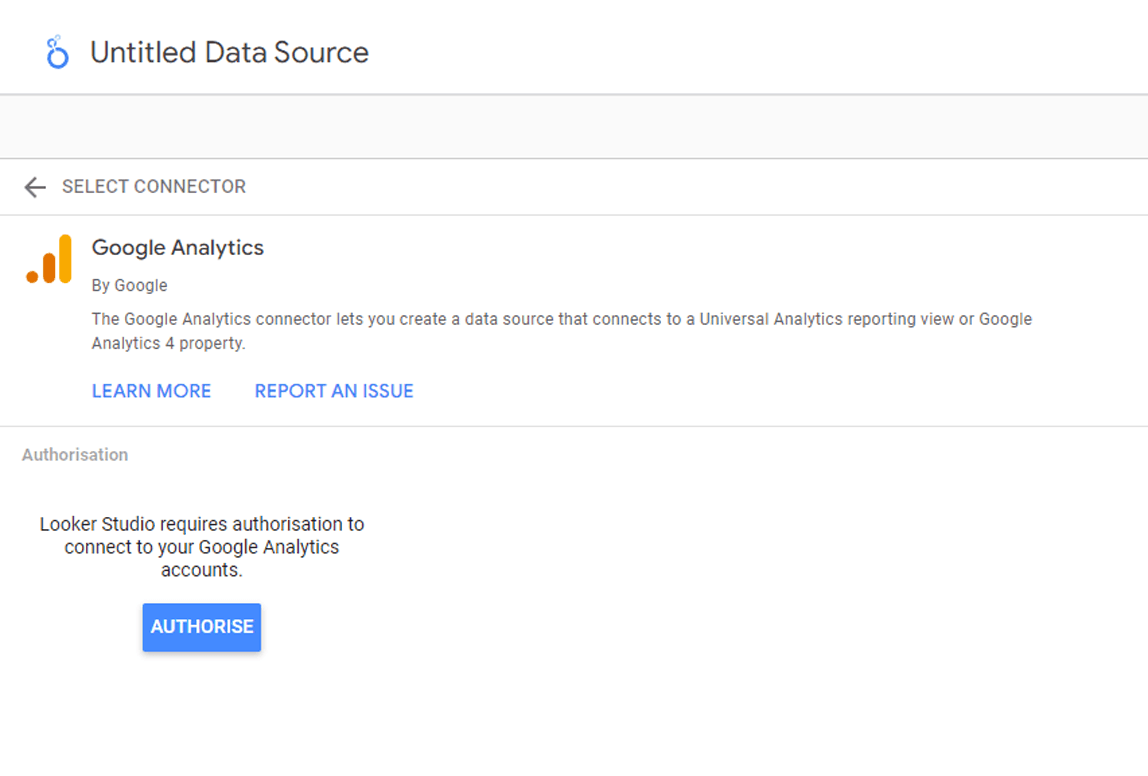Click the By Google text
The width and height of the screenshot is (1148, 776).
[130, 286]
